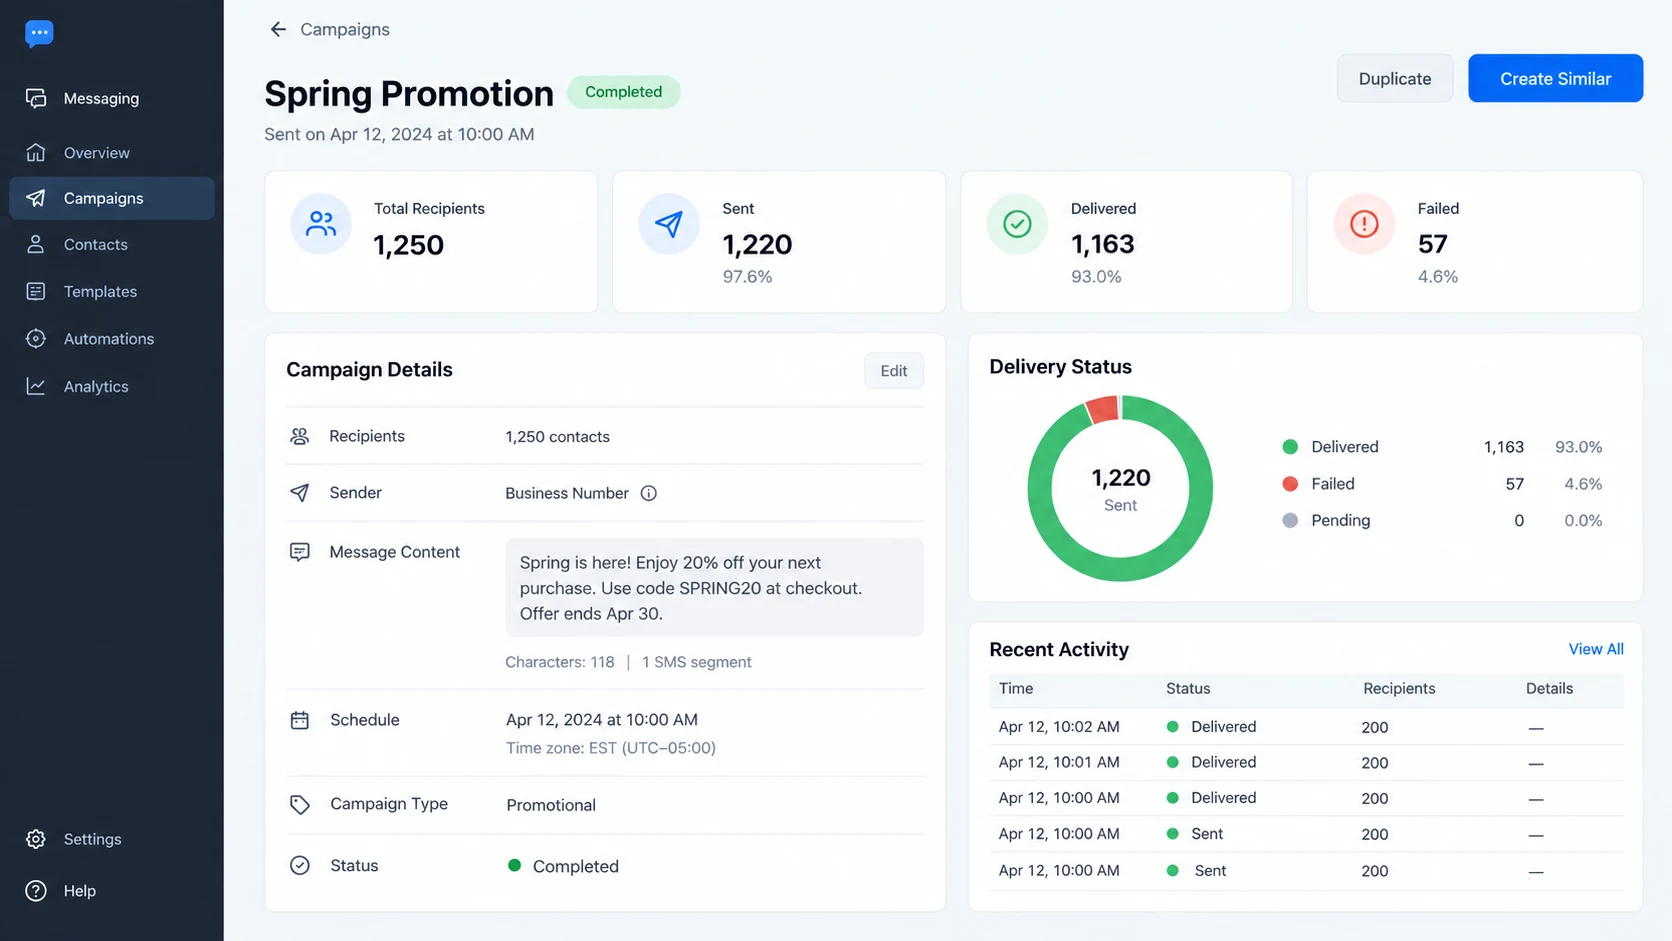Screen dimensions: 1672x941
Task: Click 'Characters: 118' text
Action: click(x=560, y=662)
